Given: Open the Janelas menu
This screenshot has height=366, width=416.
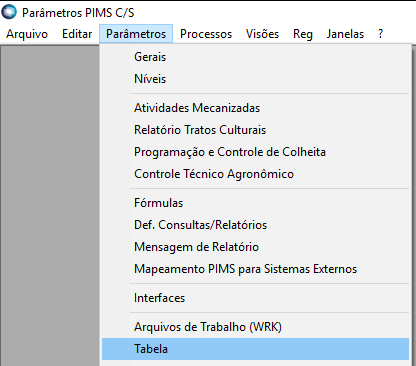Looking at the screenshot, I should click(345, 34).
